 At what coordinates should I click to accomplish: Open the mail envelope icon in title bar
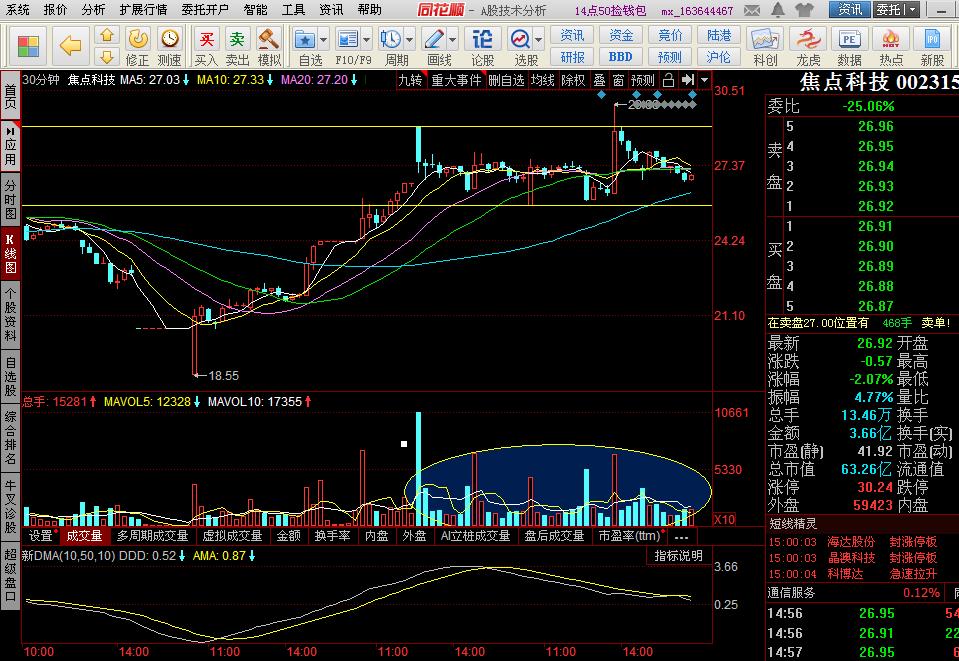click(x=752, y=10)
